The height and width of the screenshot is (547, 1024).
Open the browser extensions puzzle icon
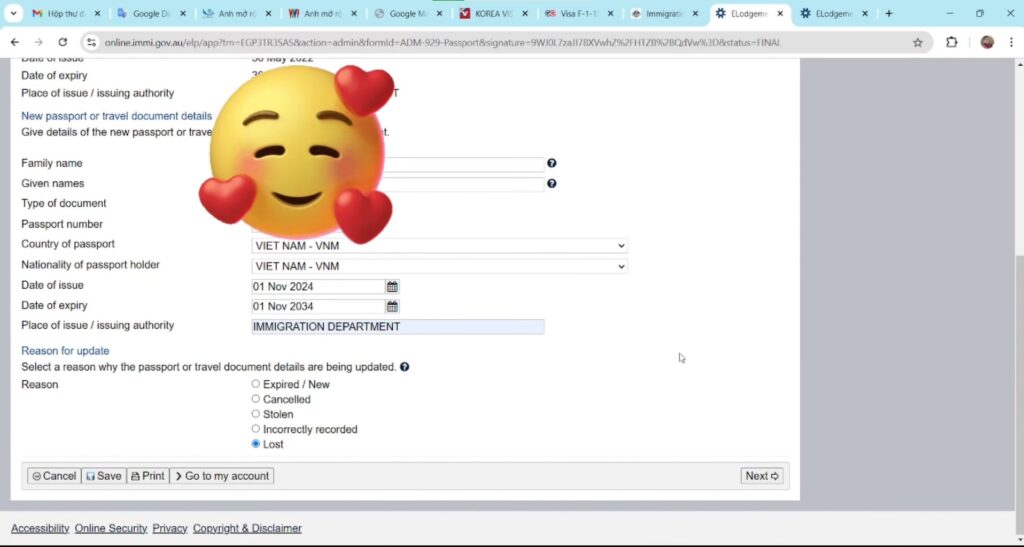pyautogui.click(x=951, y=42)
